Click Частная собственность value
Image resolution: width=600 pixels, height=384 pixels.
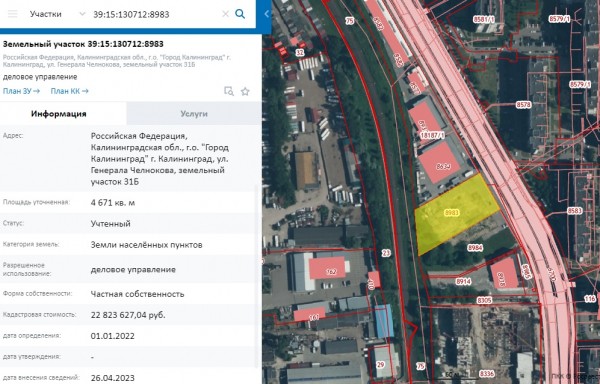coord(137,294)
